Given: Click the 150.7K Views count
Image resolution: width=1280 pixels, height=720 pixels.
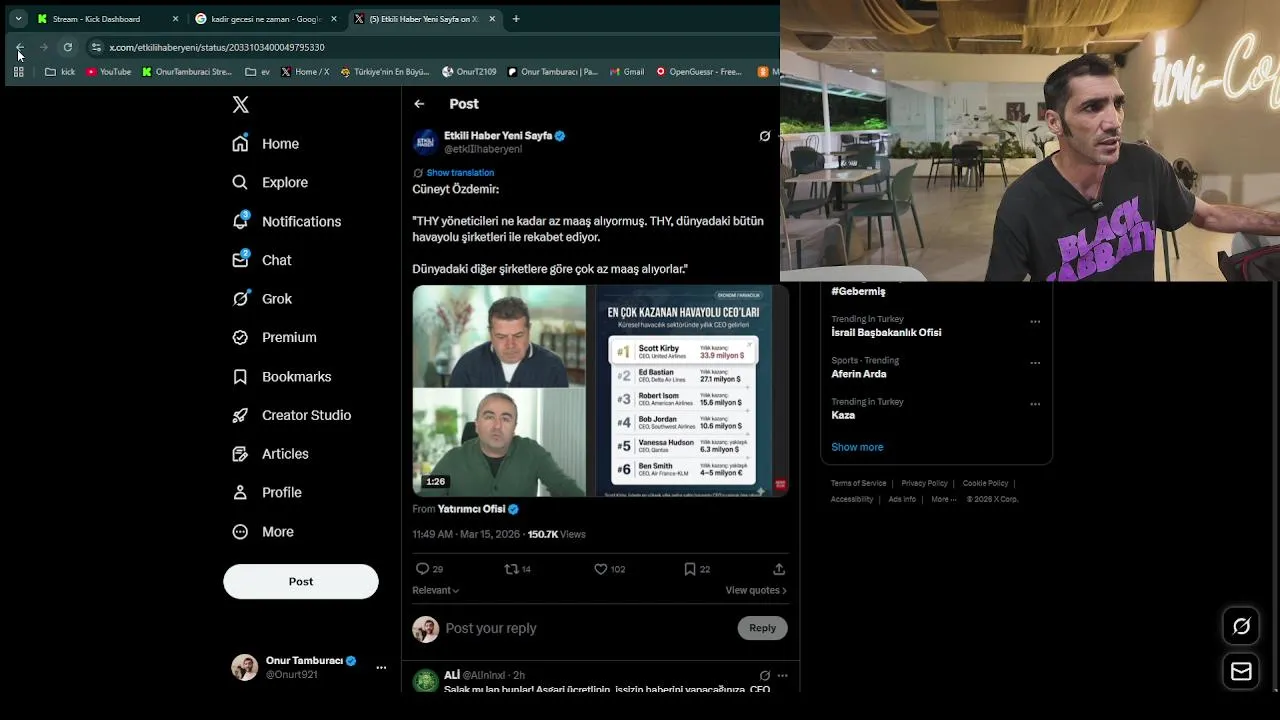Looking at the screenshot, I should (x=556, y=535).
